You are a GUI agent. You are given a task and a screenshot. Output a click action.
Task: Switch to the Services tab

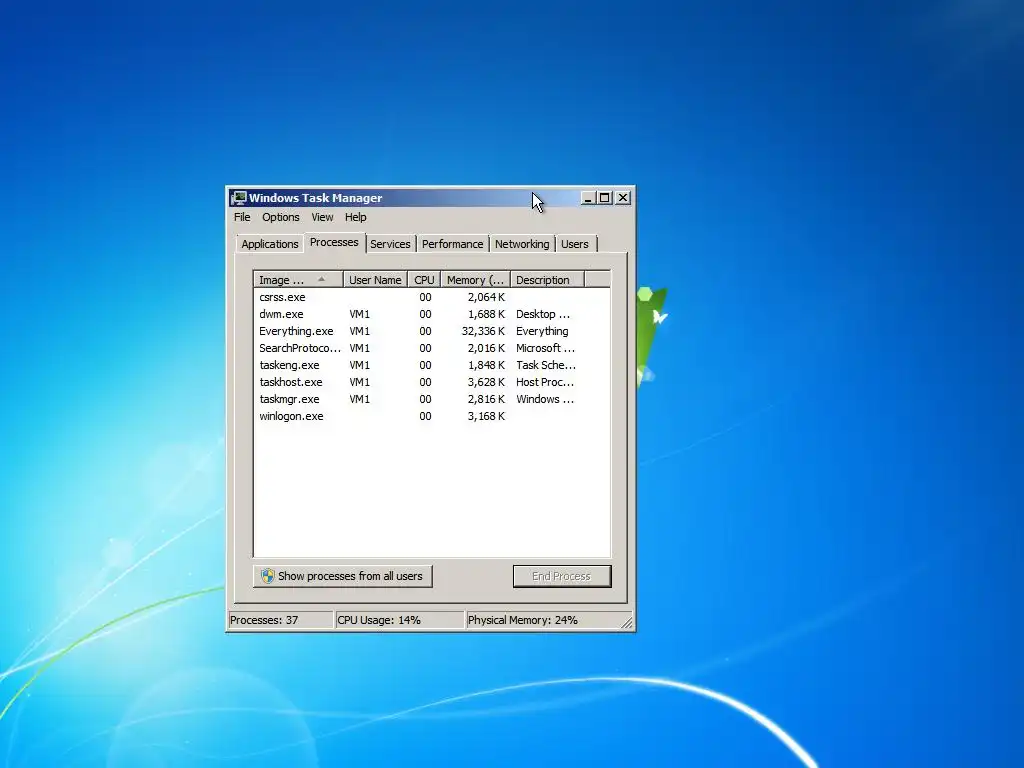click(390, 244)
